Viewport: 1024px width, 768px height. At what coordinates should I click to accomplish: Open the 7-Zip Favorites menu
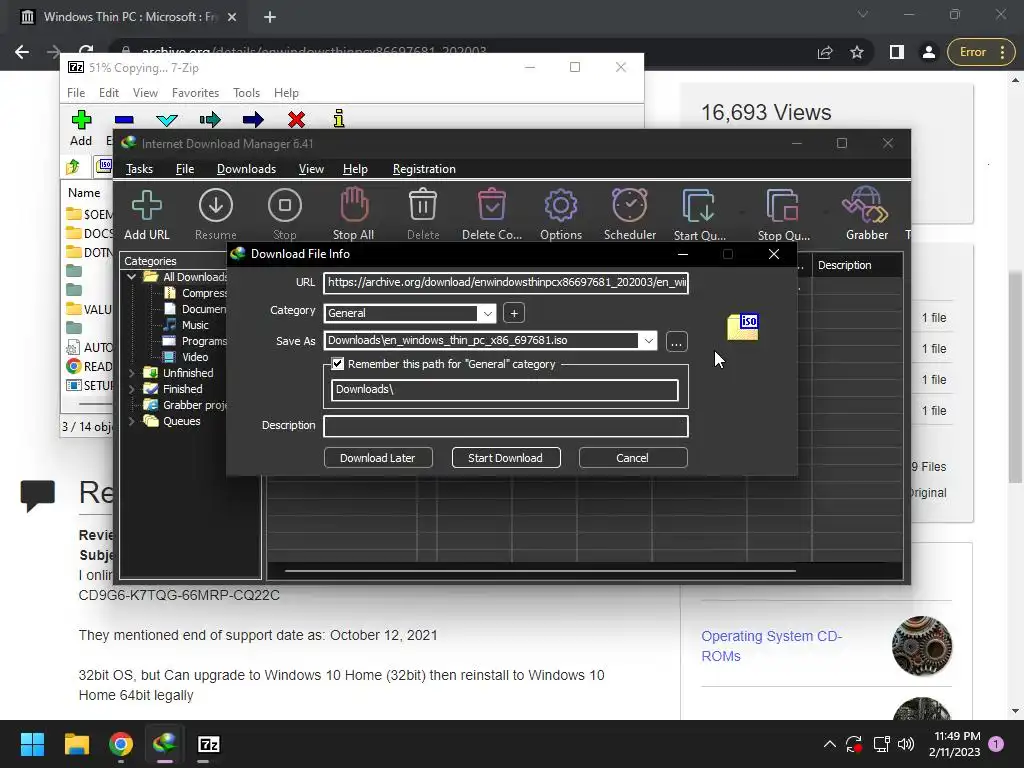point(195,93)
